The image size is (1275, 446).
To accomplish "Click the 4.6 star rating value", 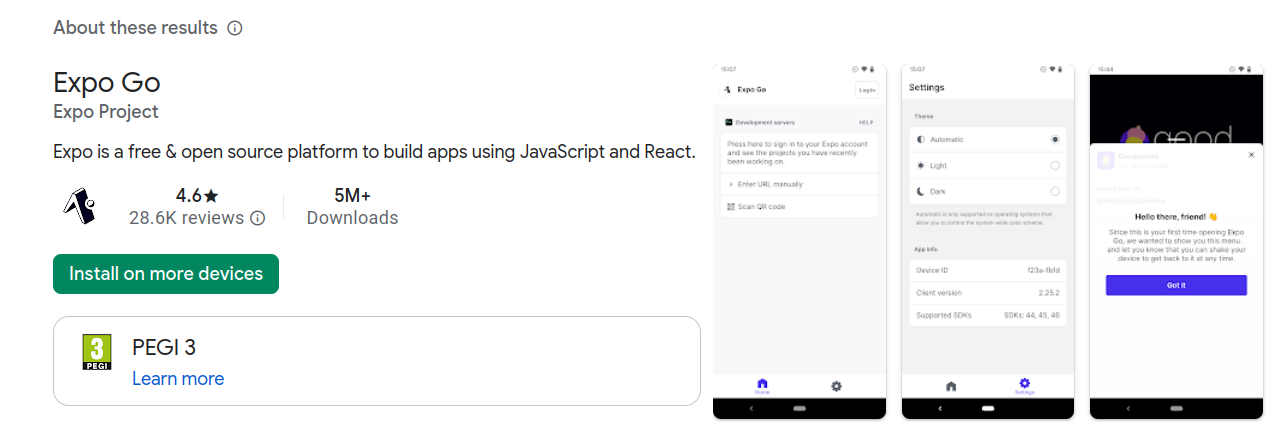I will click(x=197, y=195).
